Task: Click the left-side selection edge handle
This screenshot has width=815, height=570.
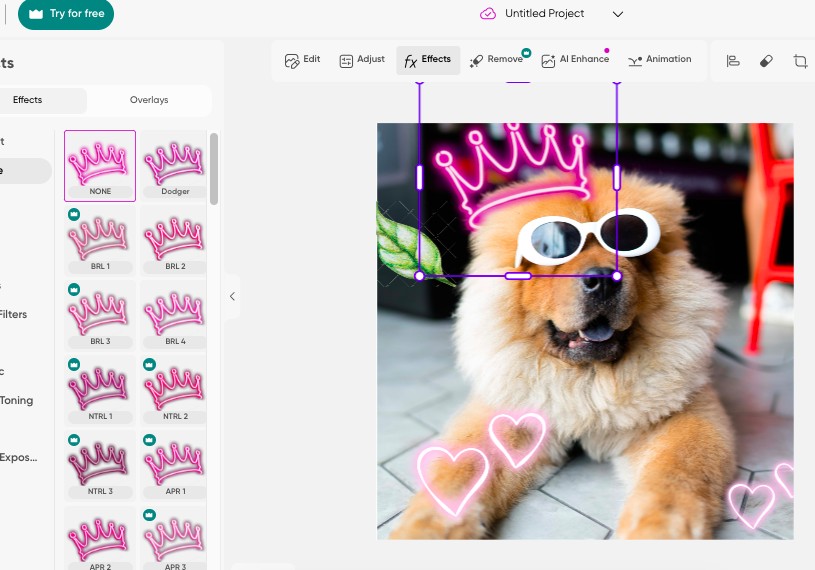Action: pyautogui.click(x=419, y=177)
